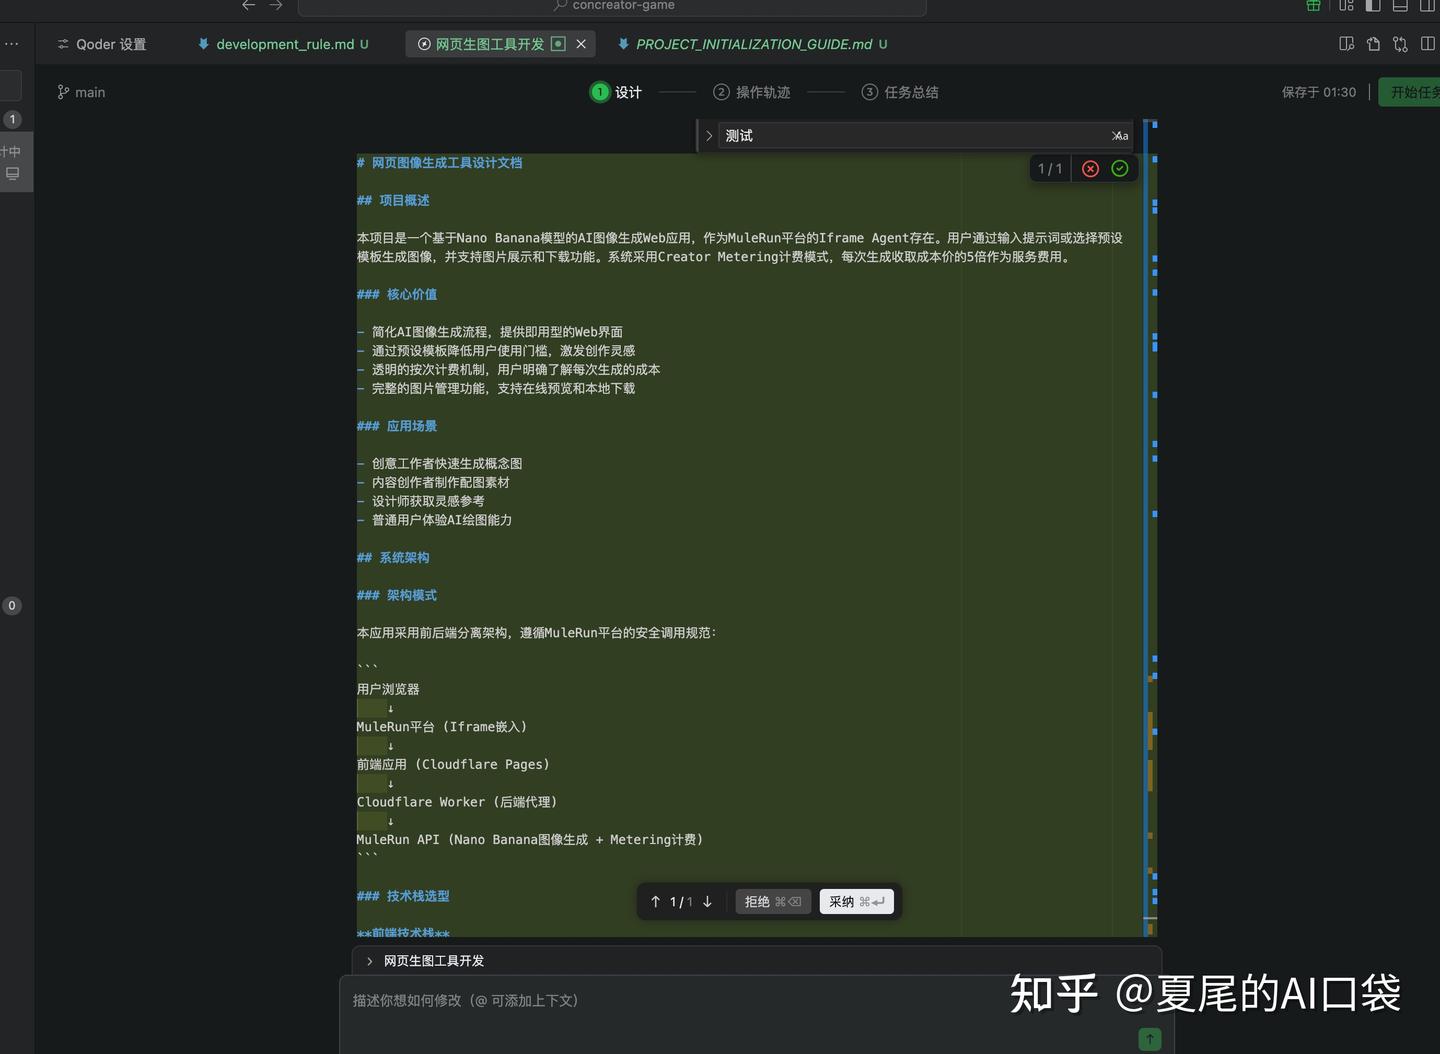Click the red reject-change circle icon
This screenshot has height=1054, width=1440.
point(1090,168)
